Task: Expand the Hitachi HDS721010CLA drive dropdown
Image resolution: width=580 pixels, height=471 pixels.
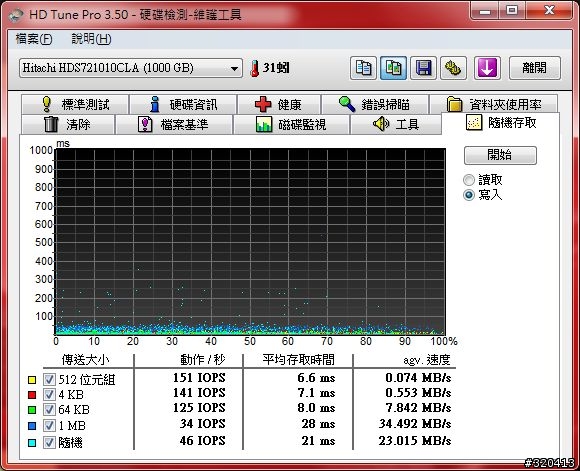Action: coord(131,68)
